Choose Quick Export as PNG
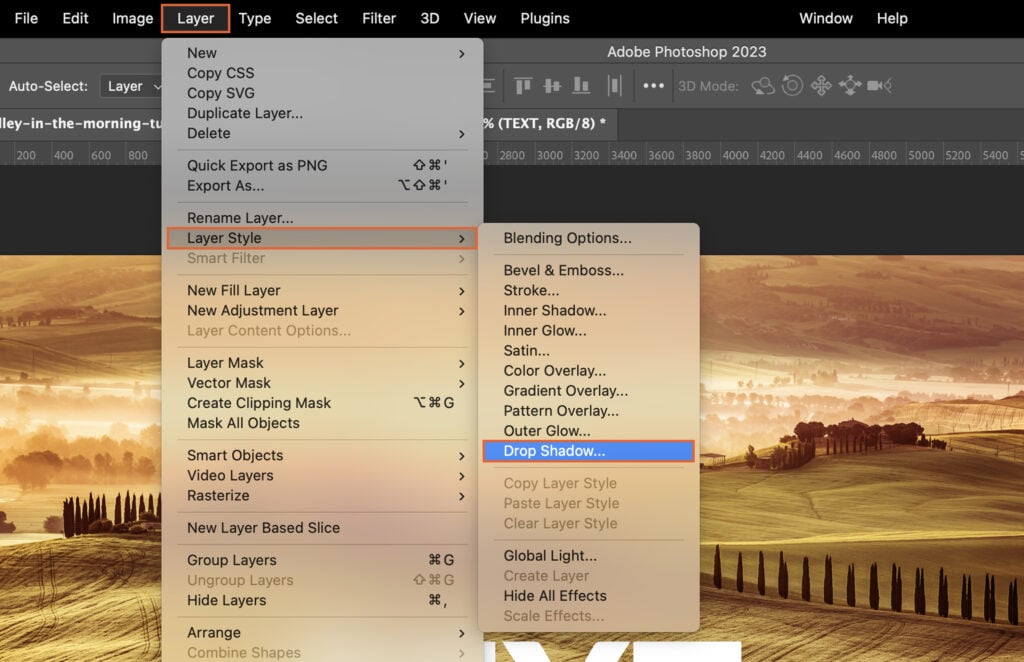Viewport: 1024px width, 662px height. tap(256, 165)
